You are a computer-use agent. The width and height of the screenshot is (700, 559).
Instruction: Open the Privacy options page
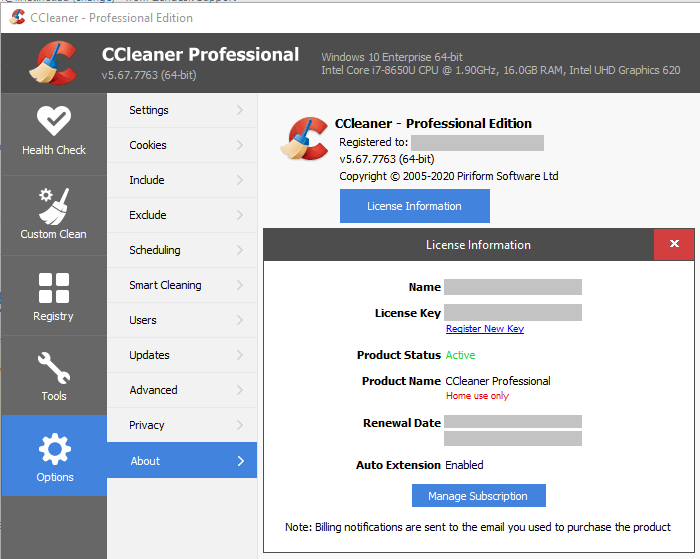click(147, 425)
